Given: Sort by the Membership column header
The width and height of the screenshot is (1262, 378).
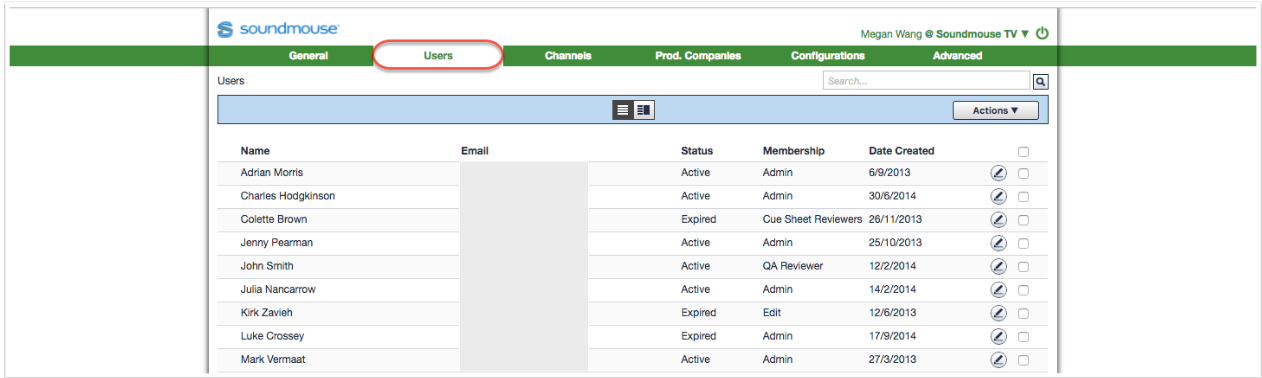Looking at the screenshot, I should coord(794,151).
